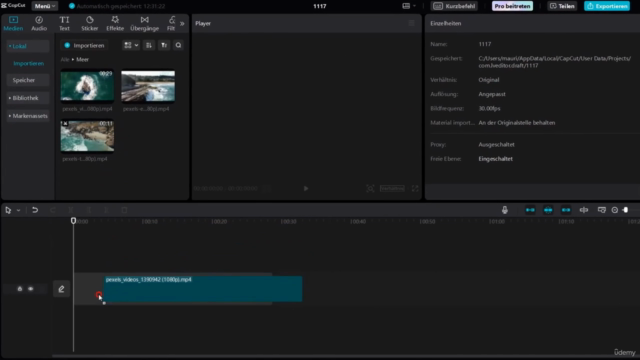The image size is (640, 360).
Task: Adjust the timeline zoom slider handle
Action: [626, 210]
